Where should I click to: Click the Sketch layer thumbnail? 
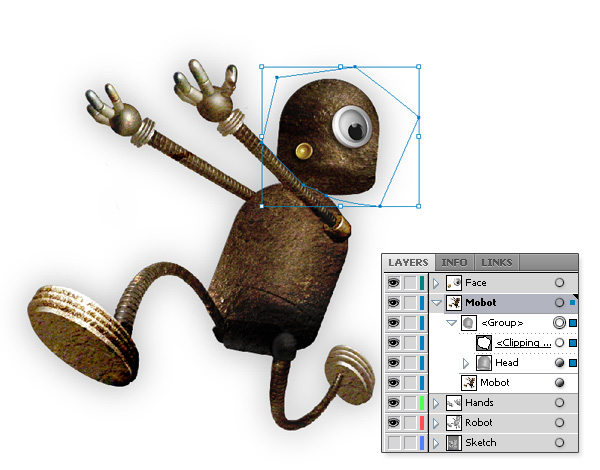(x=454, y=443)
